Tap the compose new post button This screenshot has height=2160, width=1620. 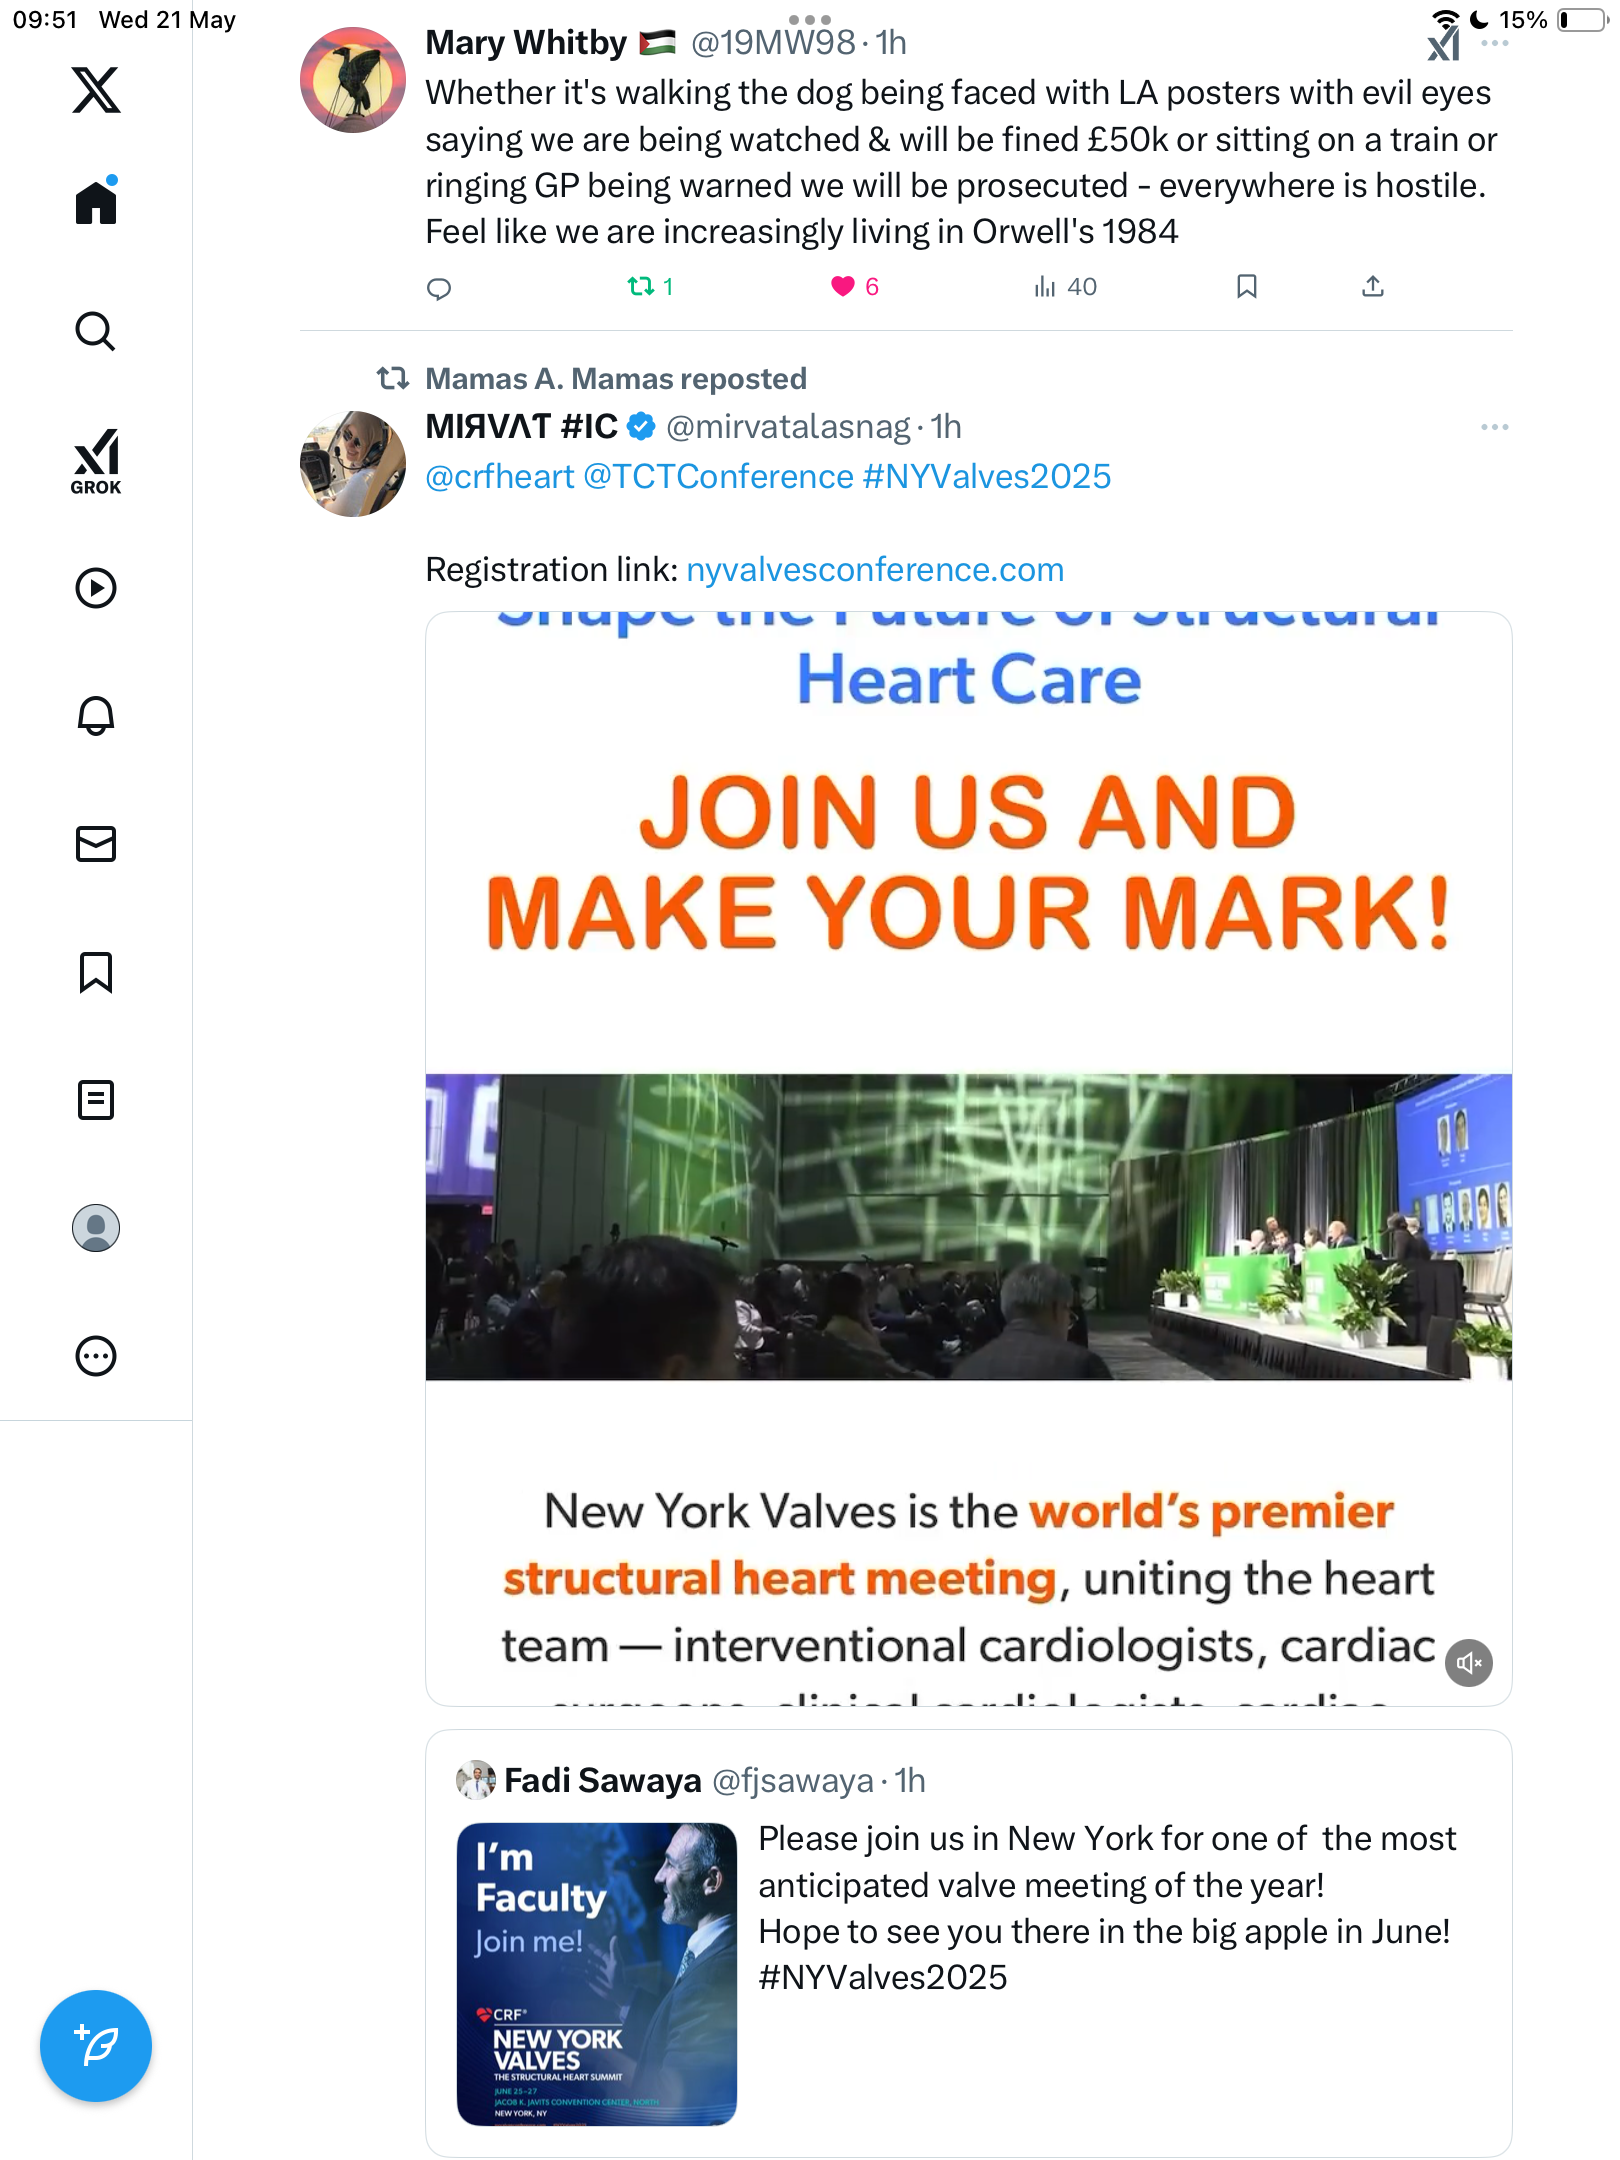click(x=96, y=2046)
